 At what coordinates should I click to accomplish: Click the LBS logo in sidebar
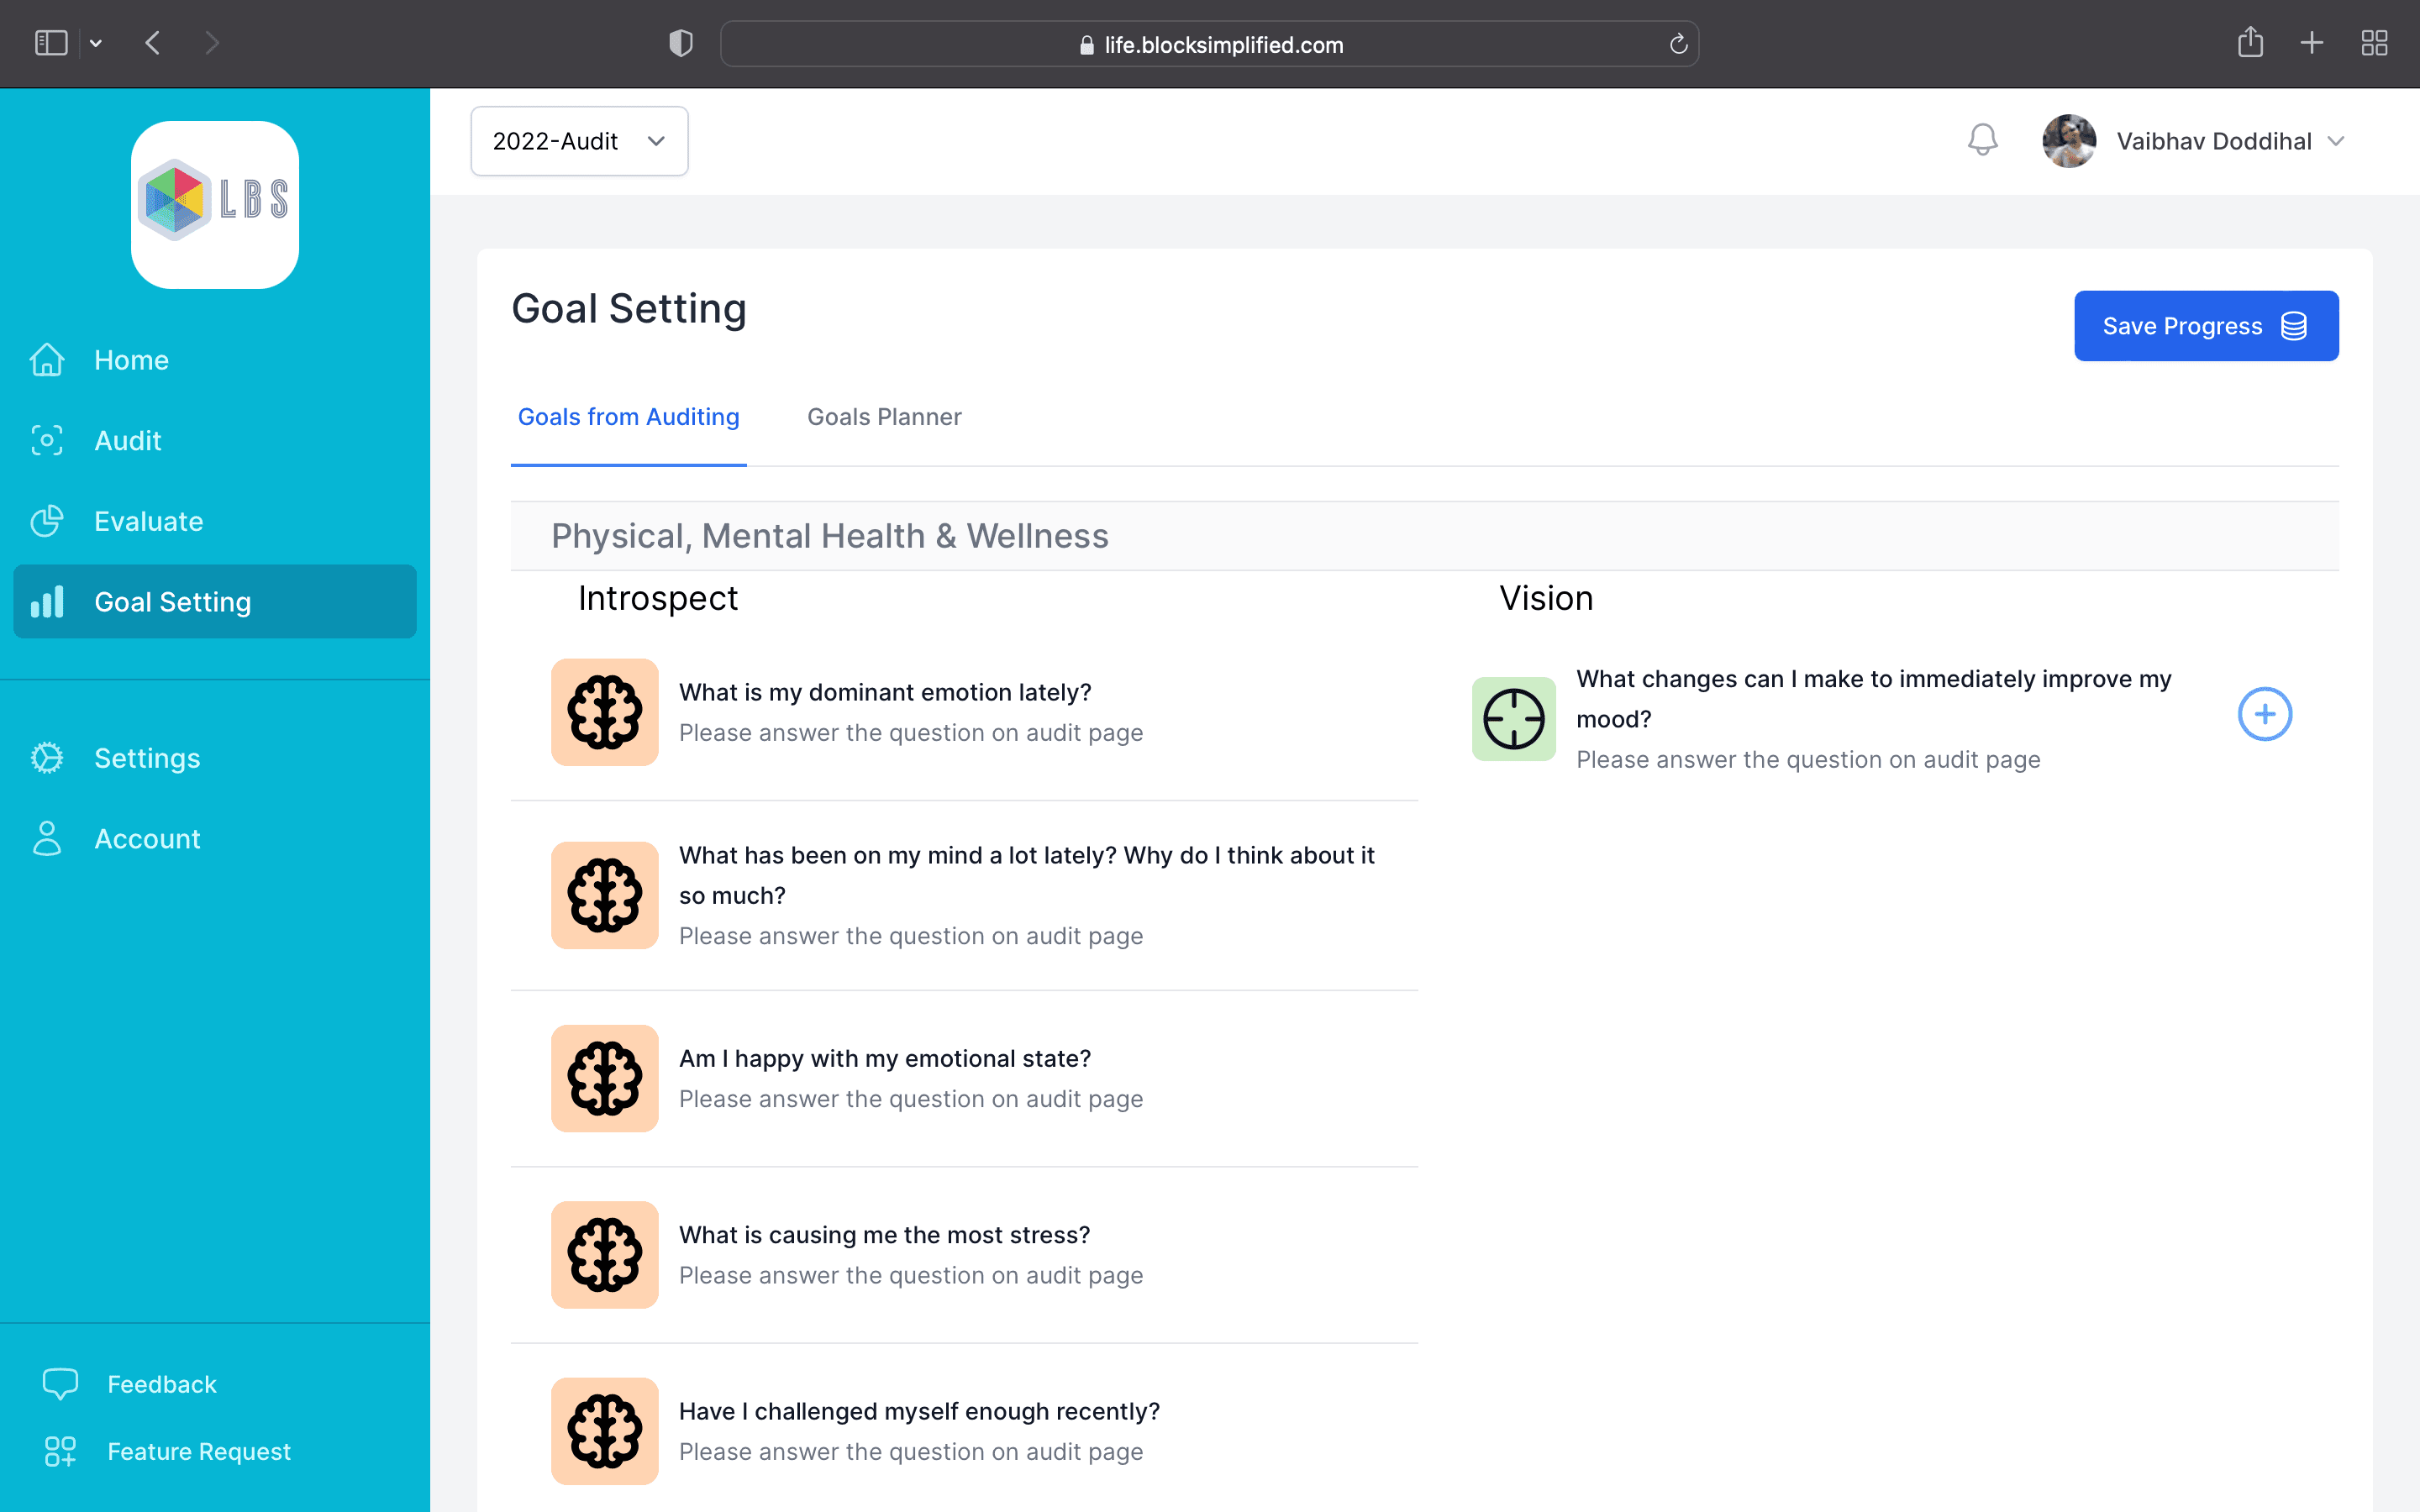215,205
